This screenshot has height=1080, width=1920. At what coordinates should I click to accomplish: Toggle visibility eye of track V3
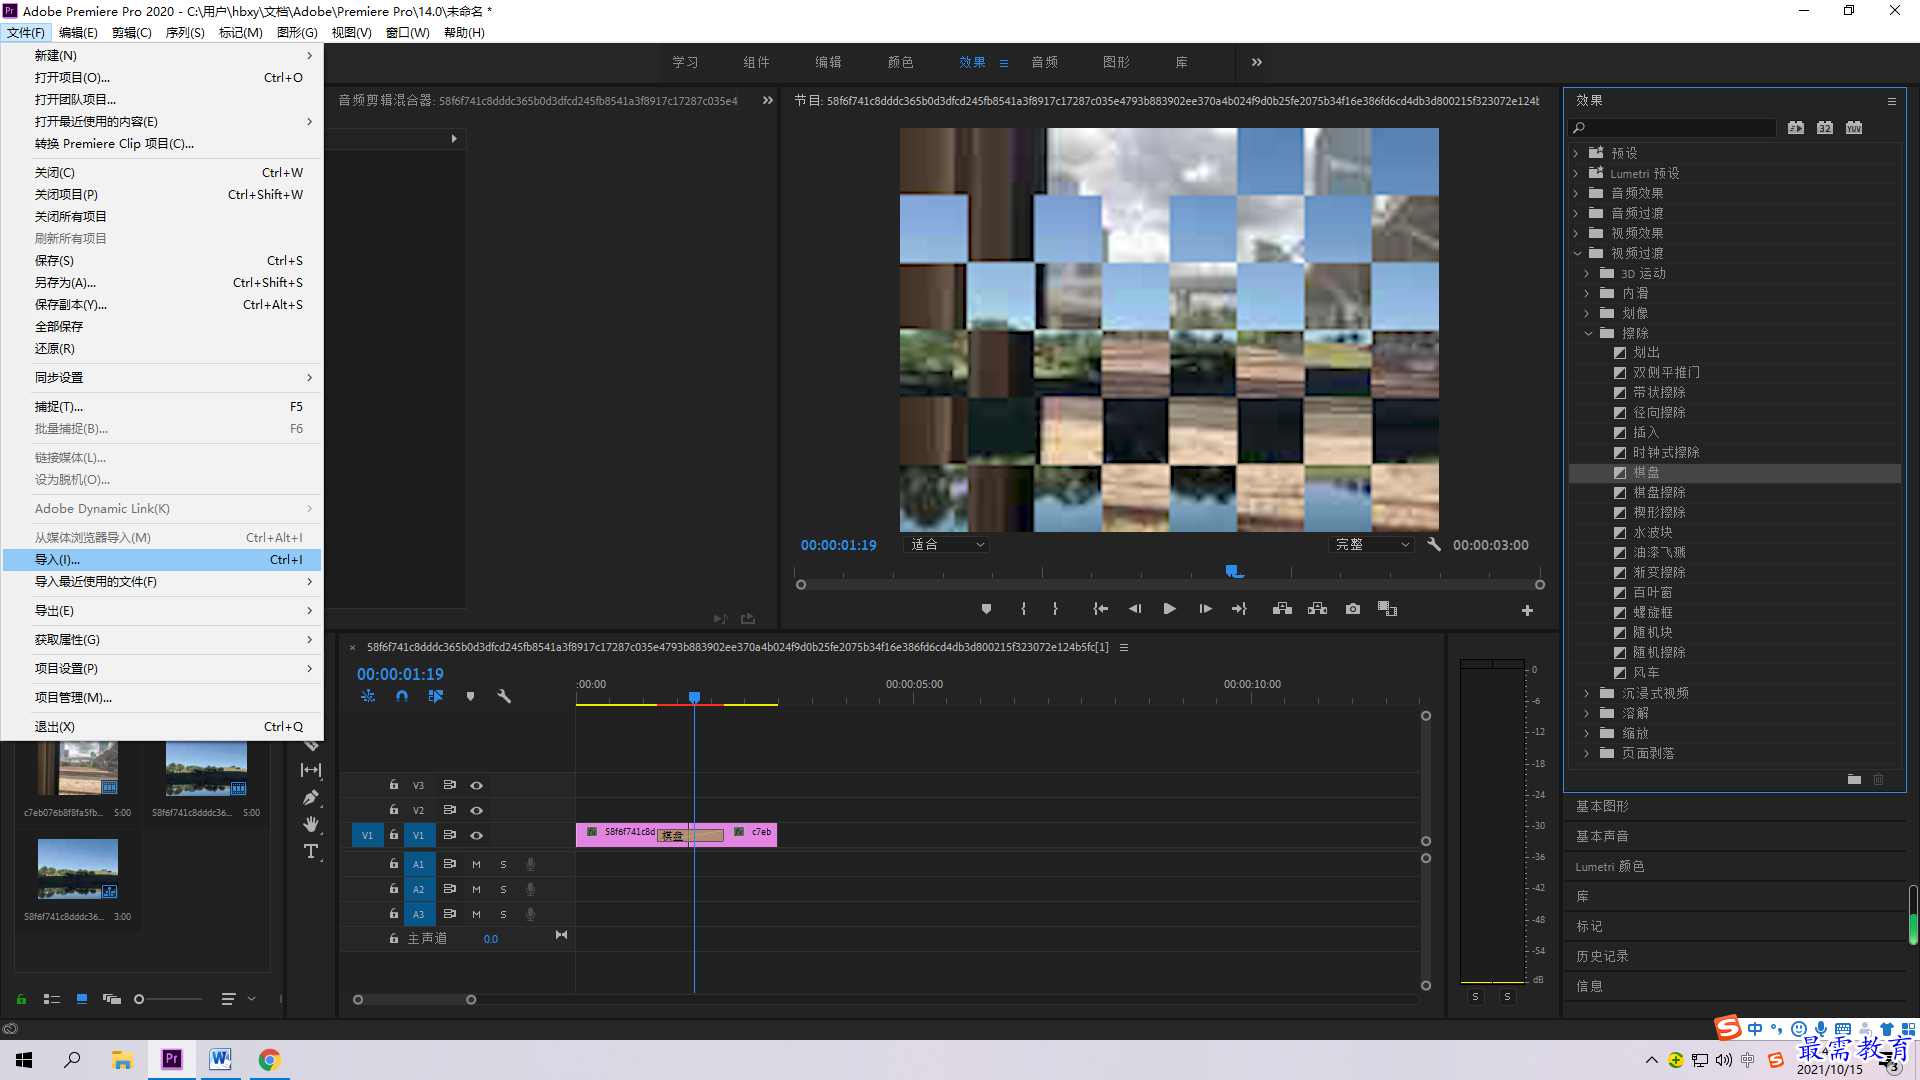pyautogui.click(x=477, y=786)
